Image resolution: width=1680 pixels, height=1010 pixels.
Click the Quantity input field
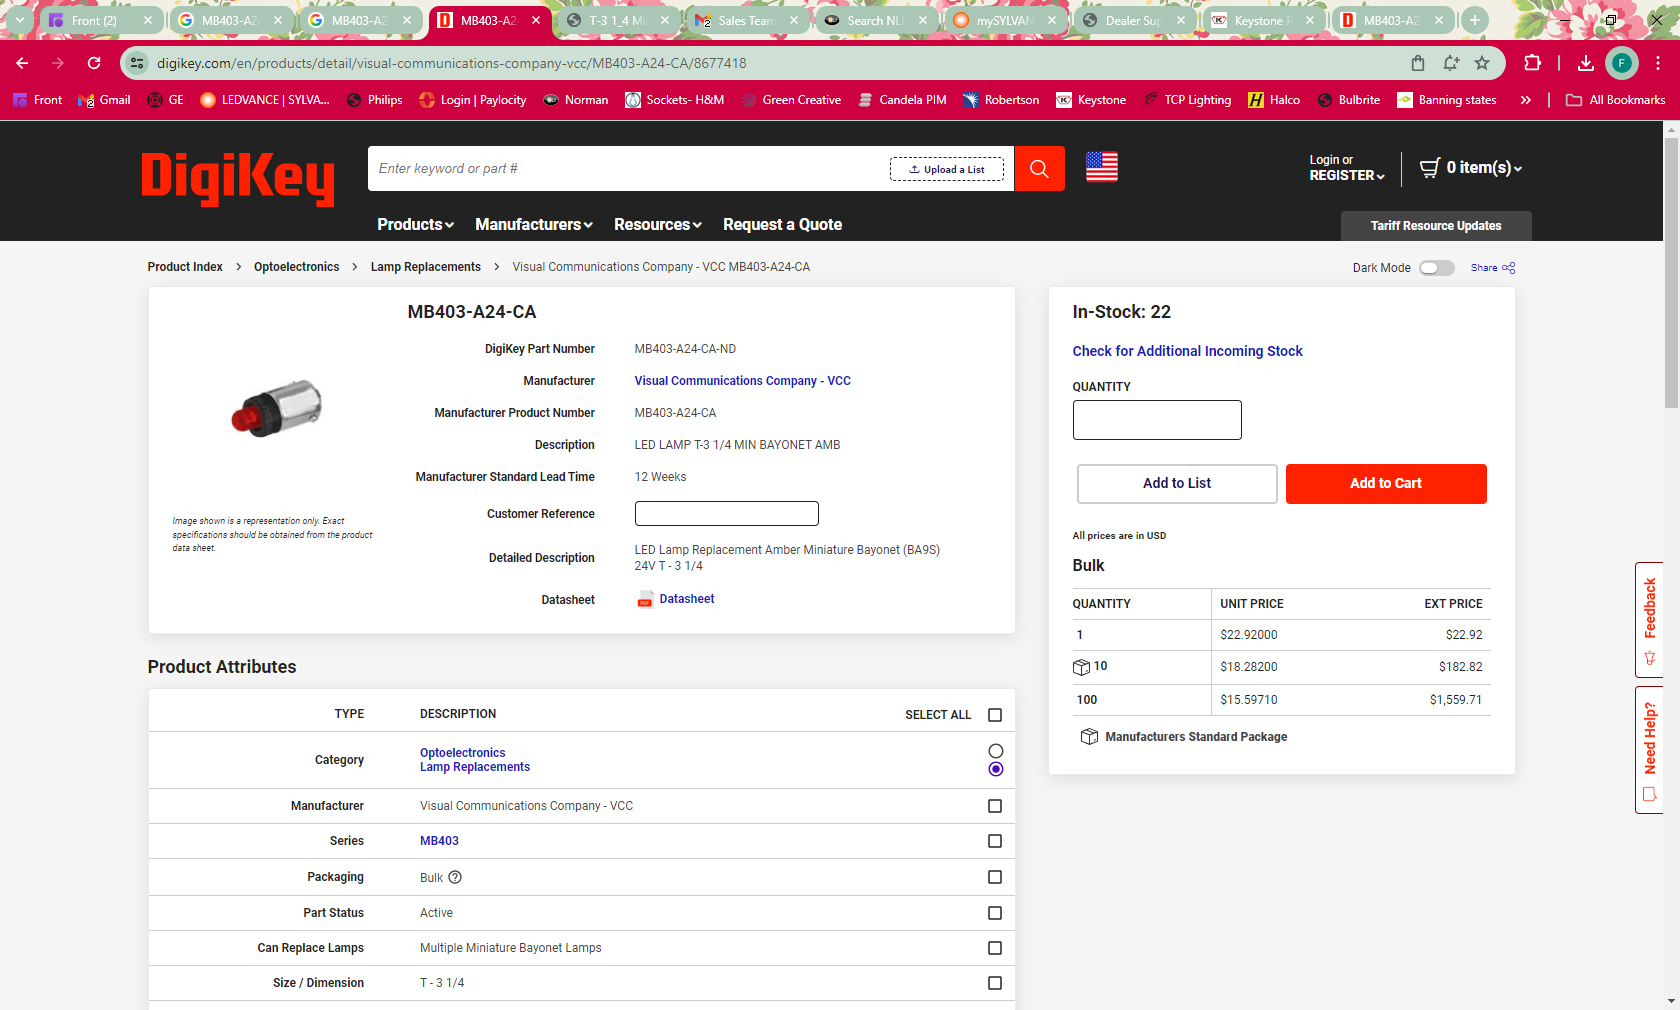click(1157, 420)
